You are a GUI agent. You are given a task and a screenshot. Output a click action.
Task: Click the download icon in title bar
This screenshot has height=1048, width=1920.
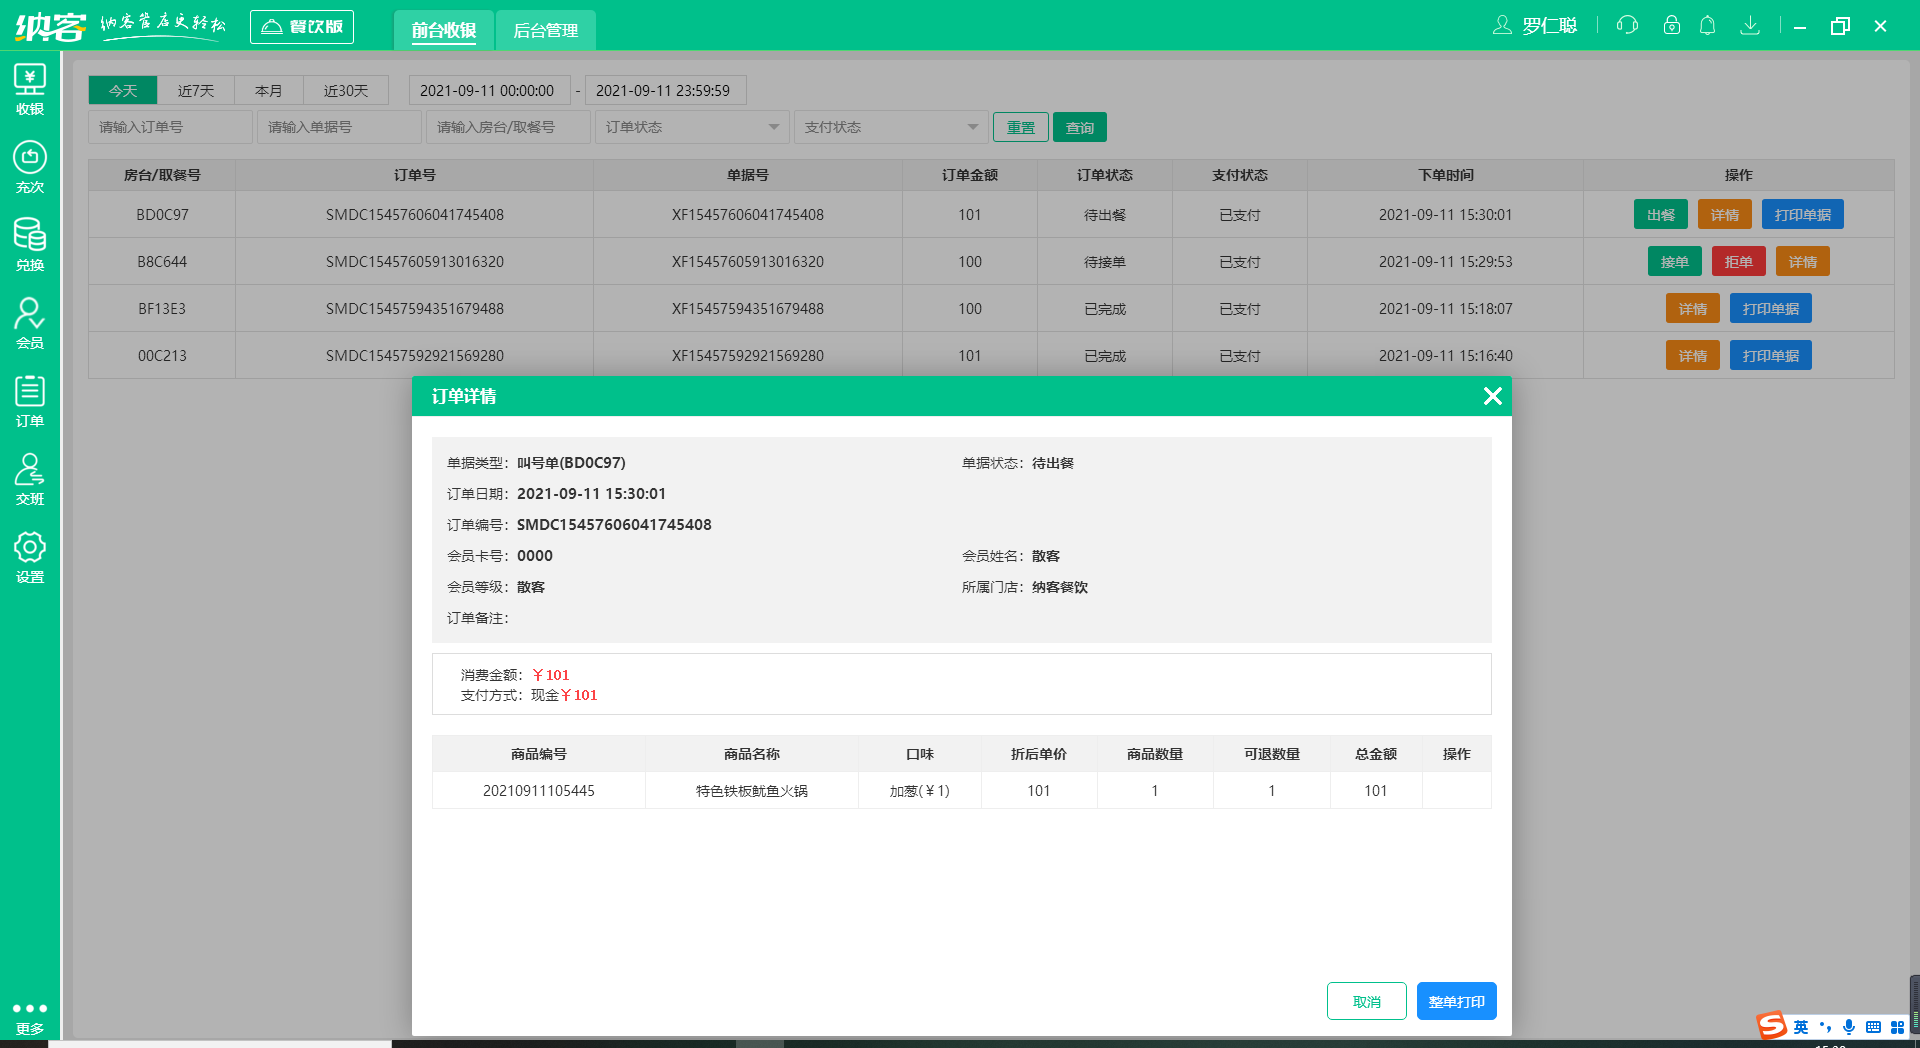click(x=1750, y=26)
